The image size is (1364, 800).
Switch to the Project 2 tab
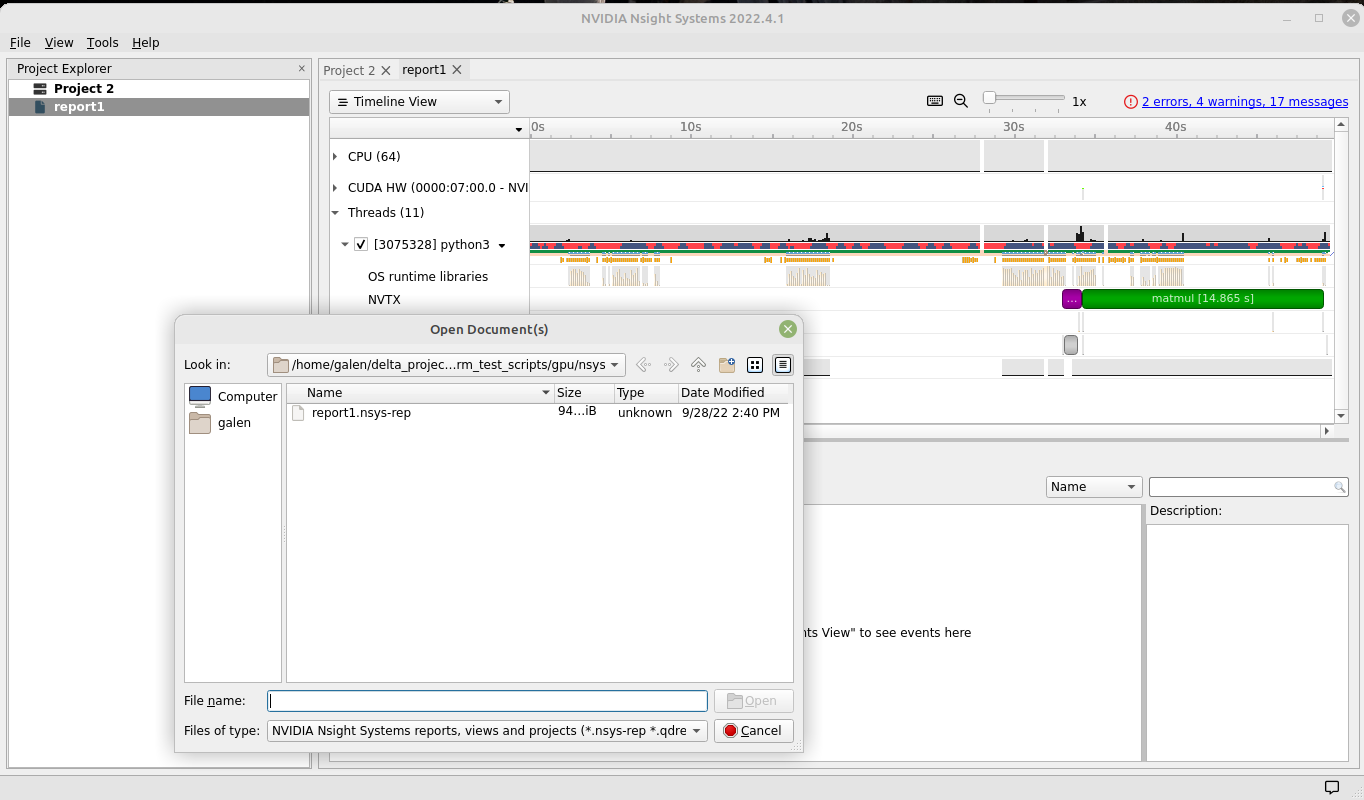click(349, 70)
